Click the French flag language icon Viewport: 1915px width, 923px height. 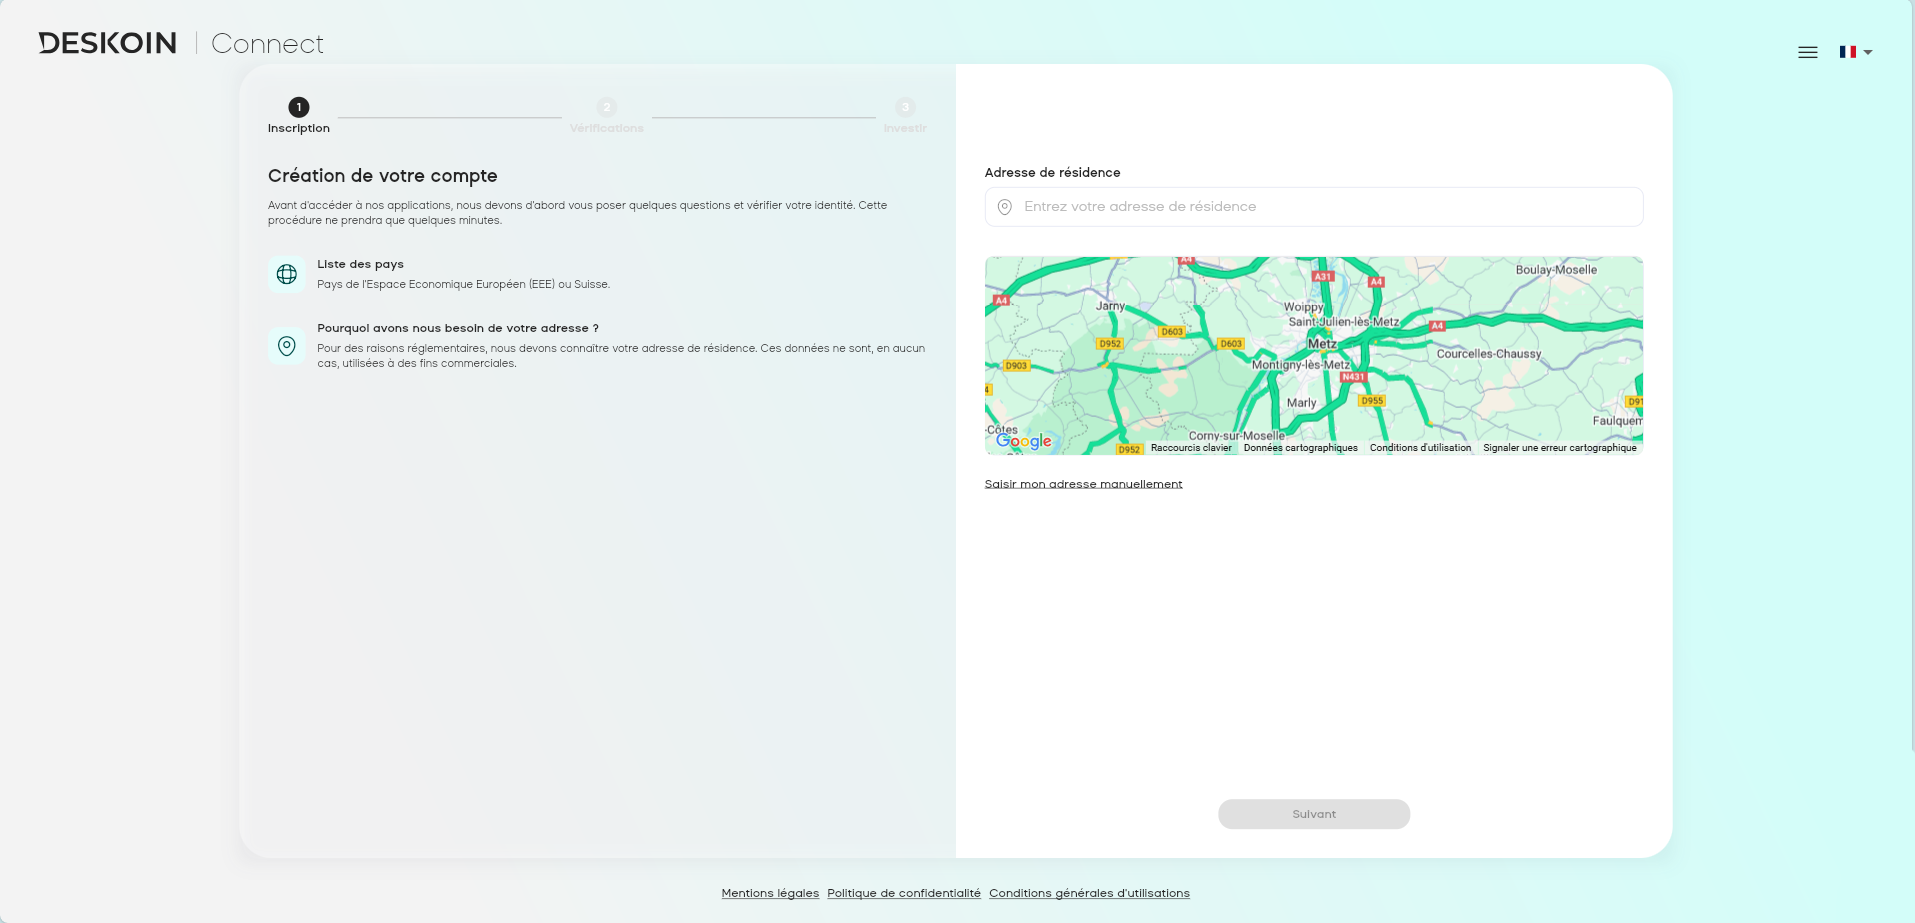point(1848,51)
